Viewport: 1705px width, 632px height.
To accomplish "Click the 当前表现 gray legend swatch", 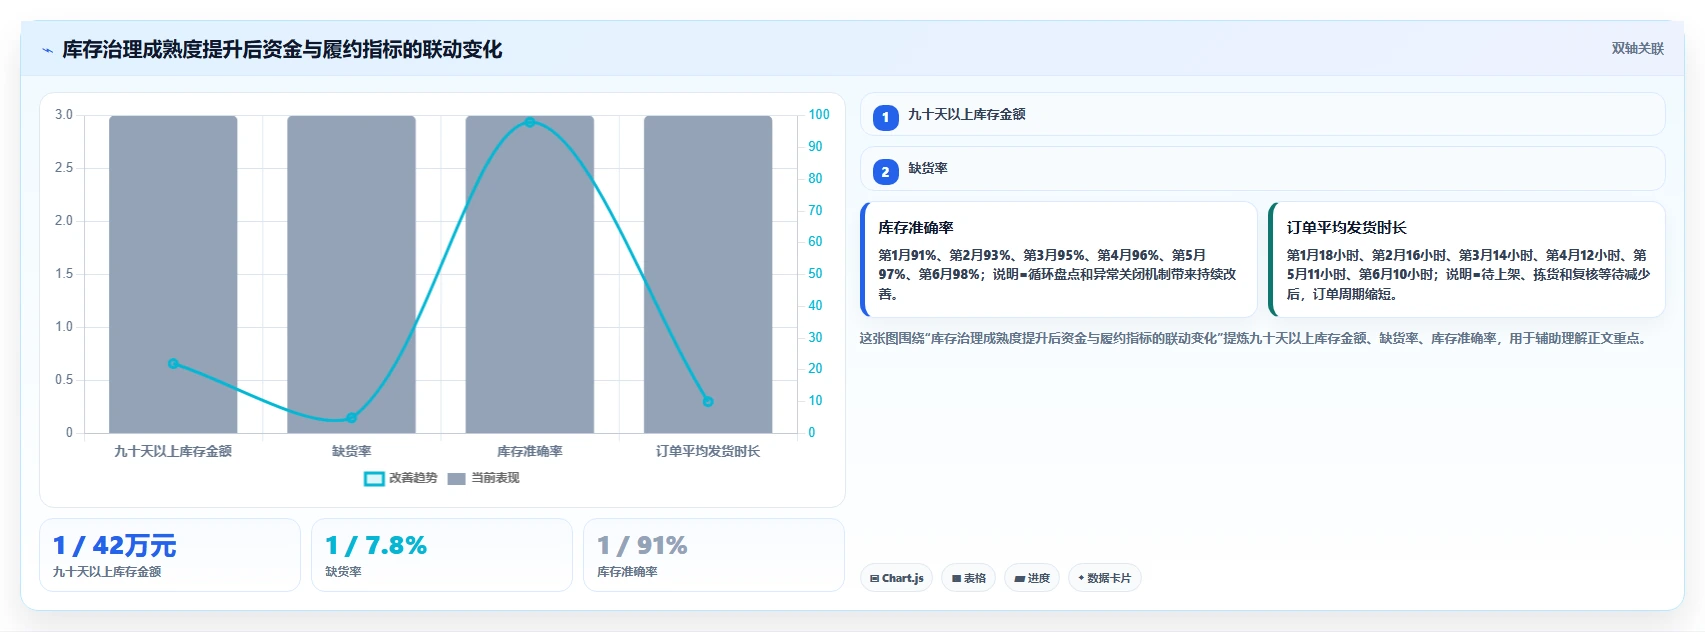I will click(456, 479).
